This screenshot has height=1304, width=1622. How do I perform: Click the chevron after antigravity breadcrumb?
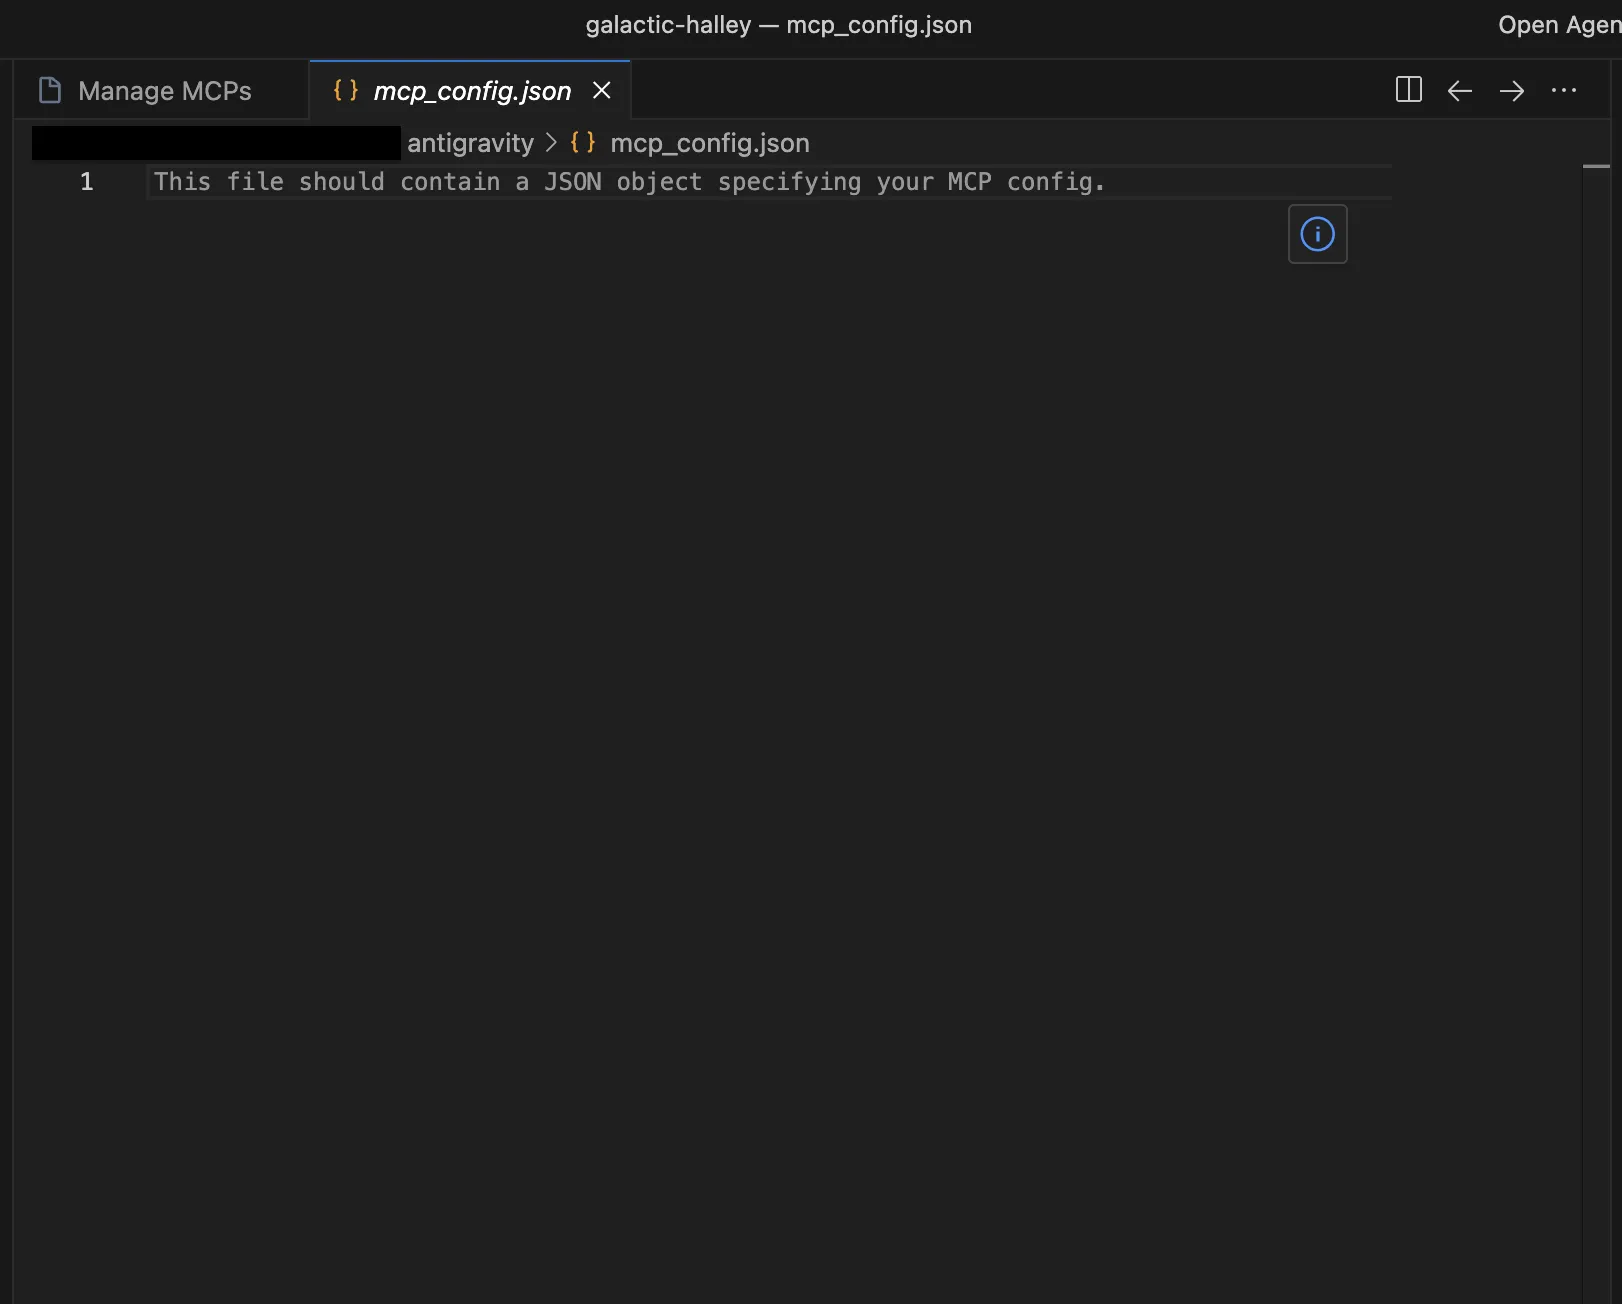coord(550,142)
